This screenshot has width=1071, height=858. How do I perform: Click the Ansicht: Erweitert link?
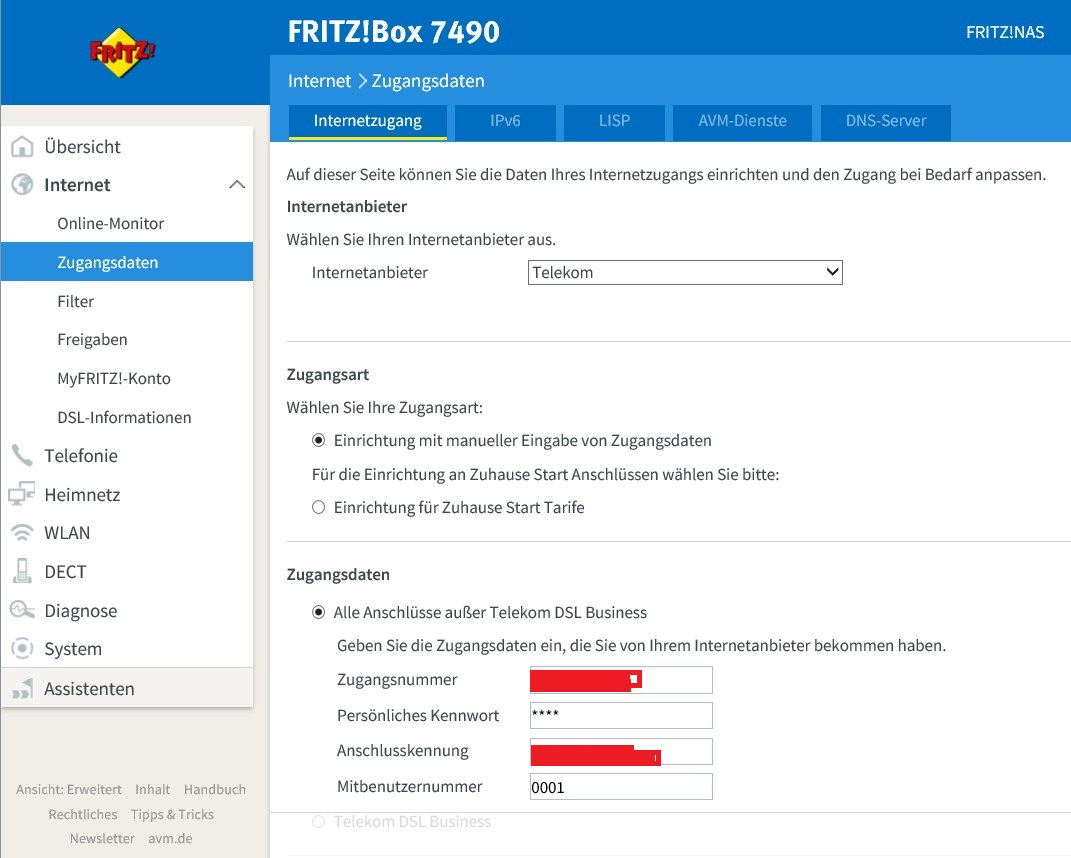click(69, 789)
